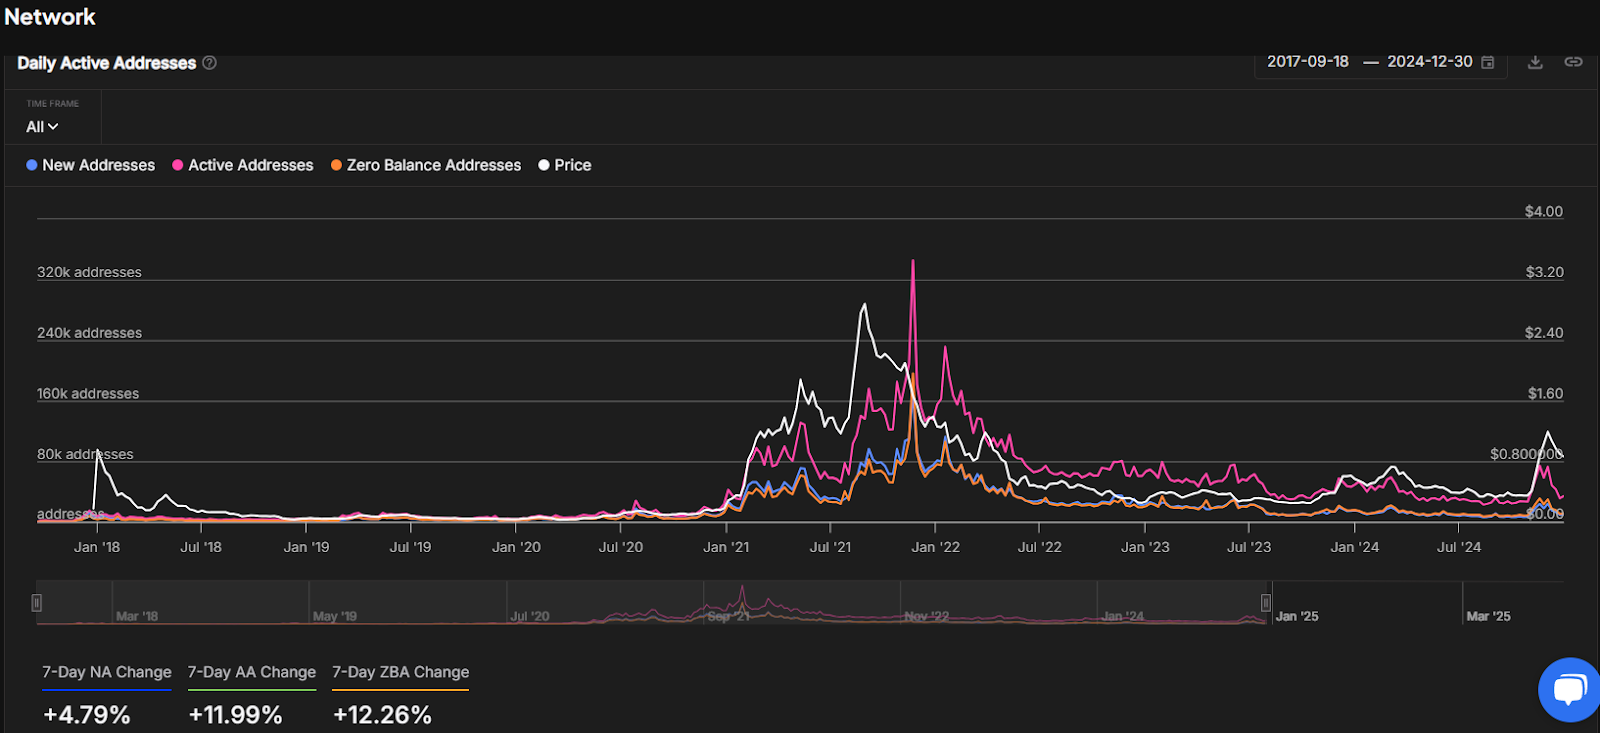Click the $3.20 price axis label
Image resolution: width=1600 pixels, height=733 pixels.
(x=1544, y=272)
